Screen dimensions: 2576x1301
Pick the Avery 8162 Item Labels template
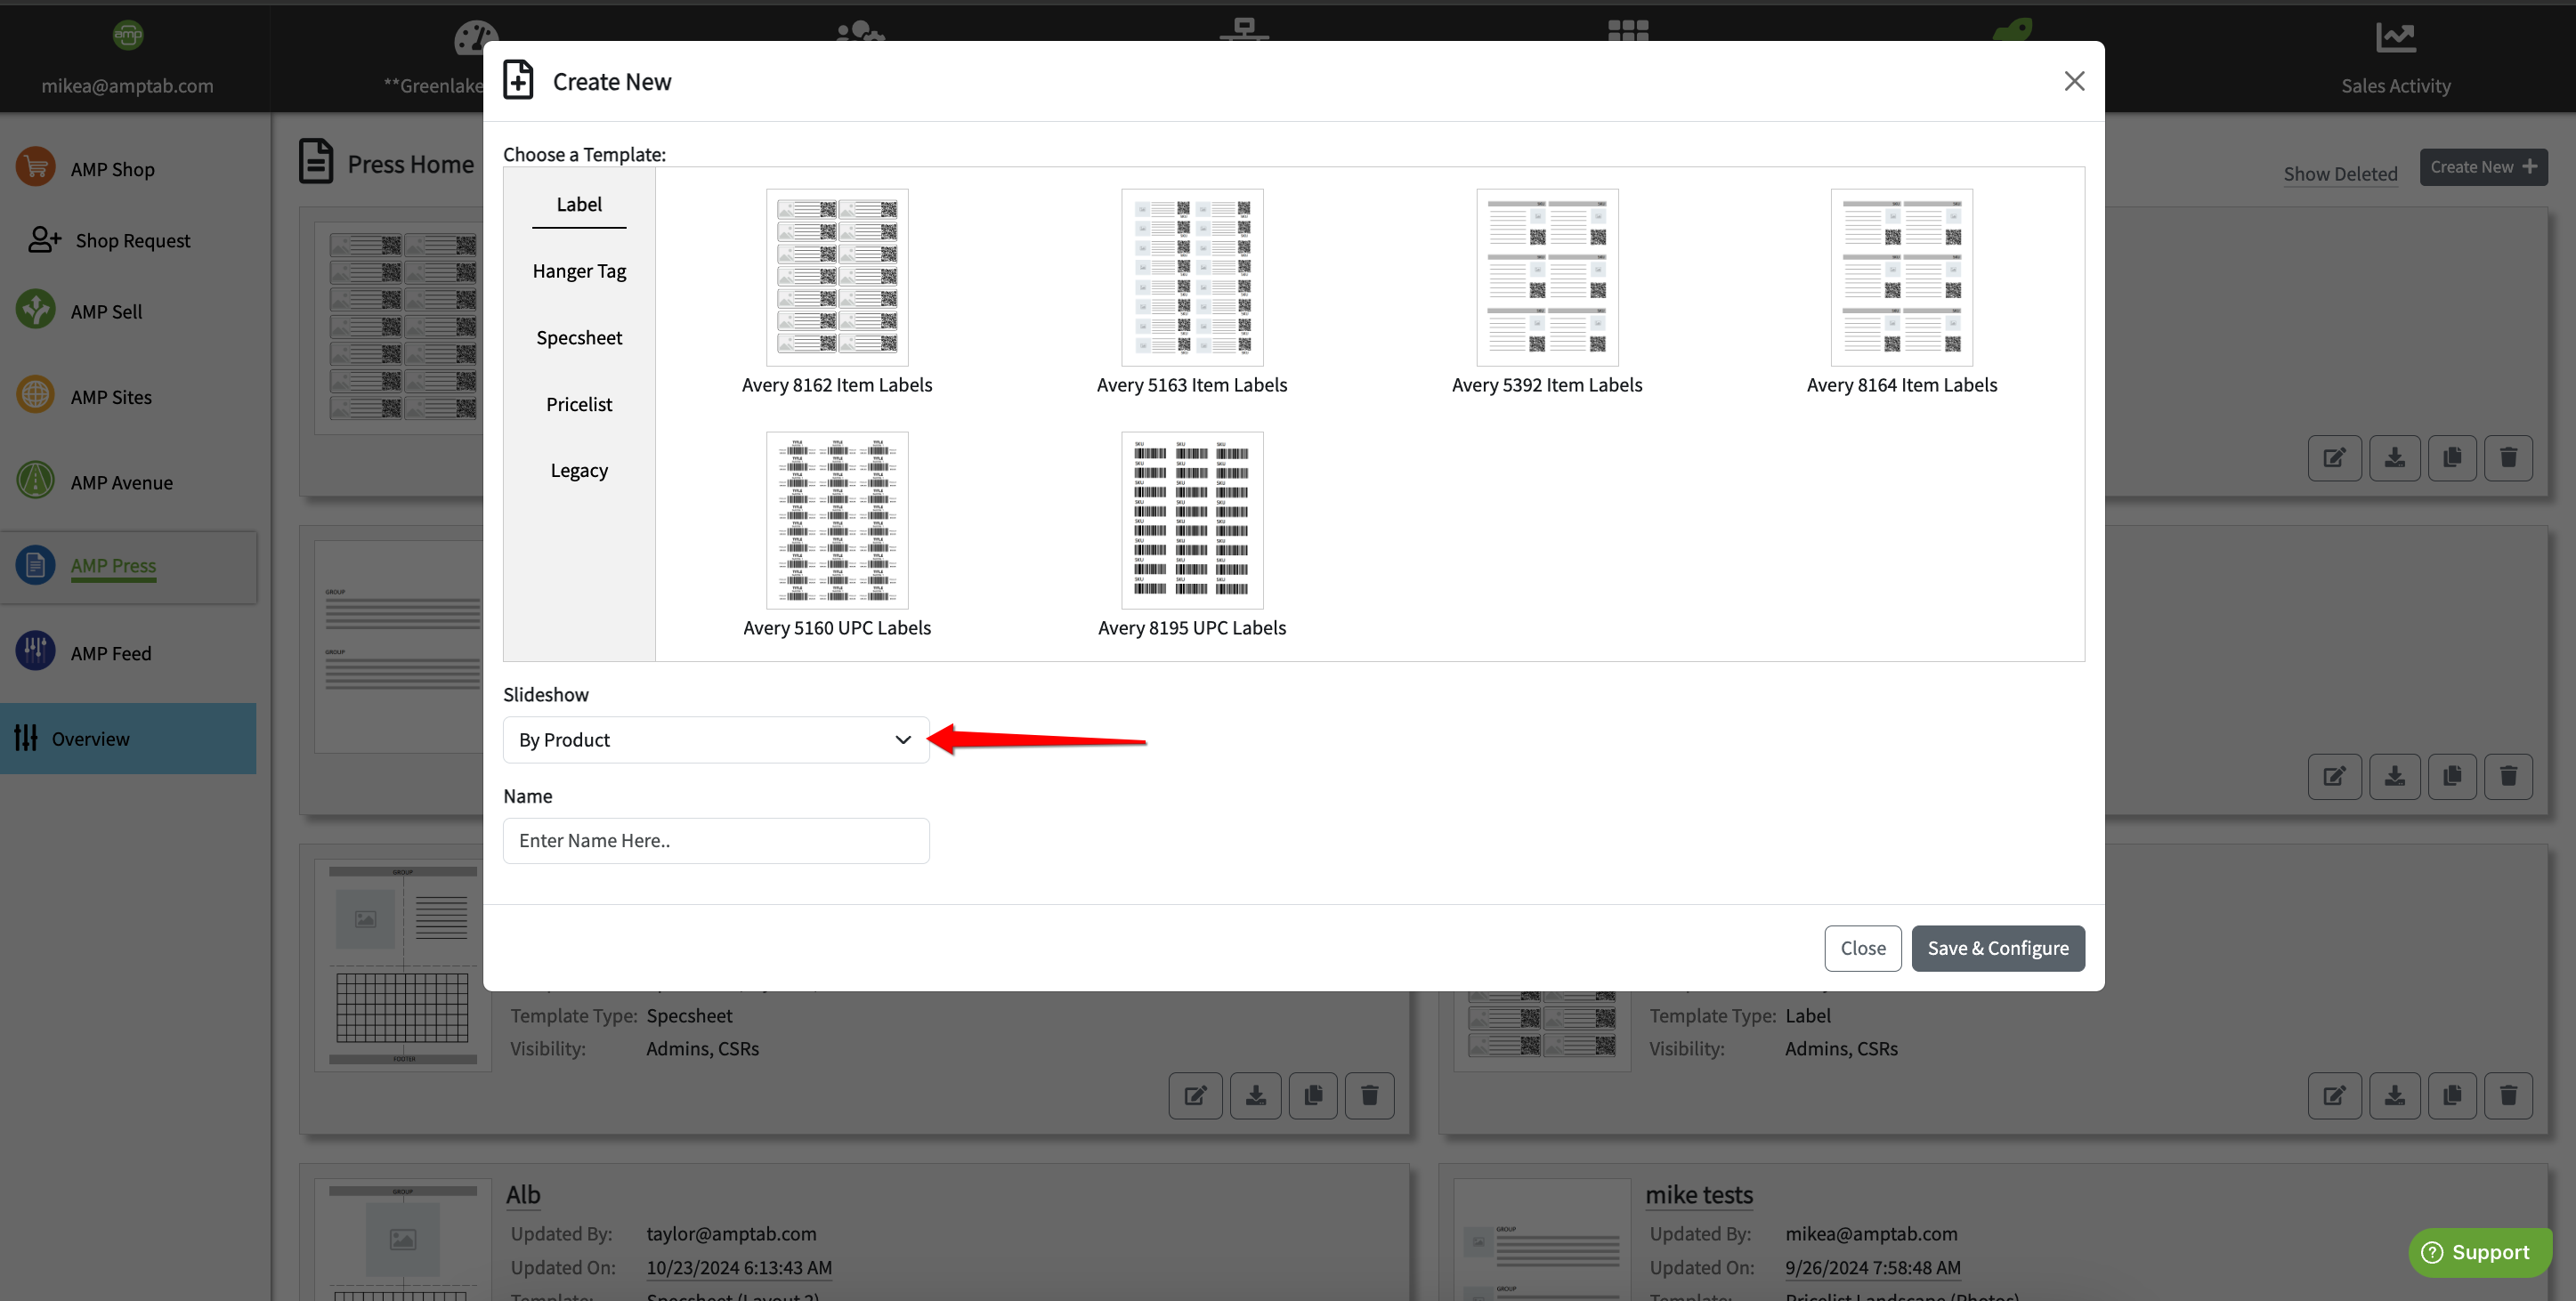(x=837, y=277)
